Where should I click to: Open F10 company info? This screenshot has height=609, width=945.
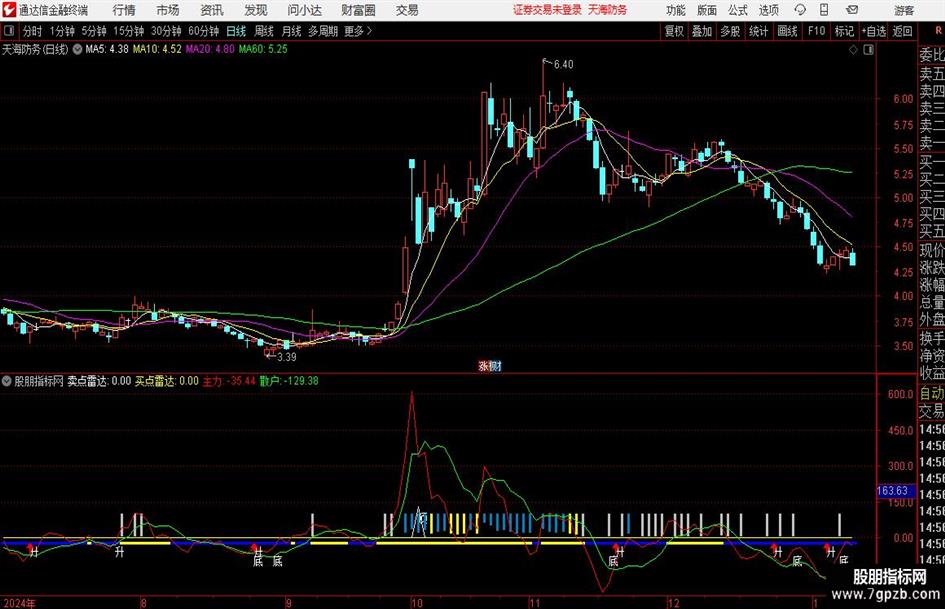(816, 31)
